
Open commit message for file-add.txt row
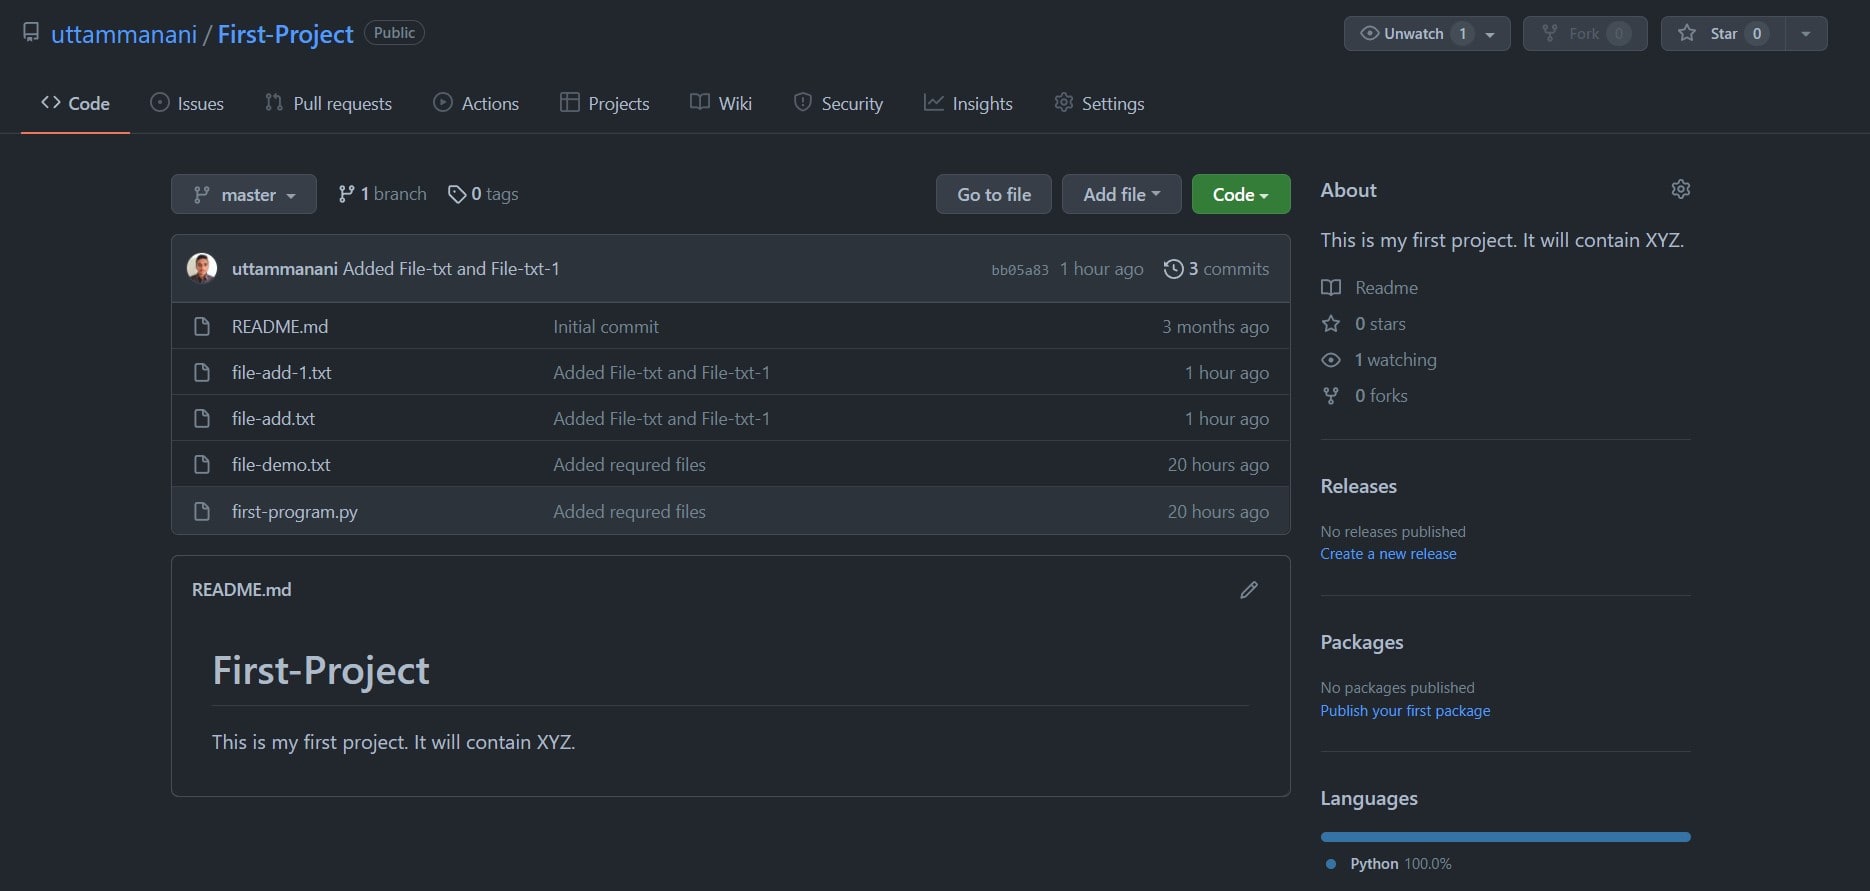662,418
